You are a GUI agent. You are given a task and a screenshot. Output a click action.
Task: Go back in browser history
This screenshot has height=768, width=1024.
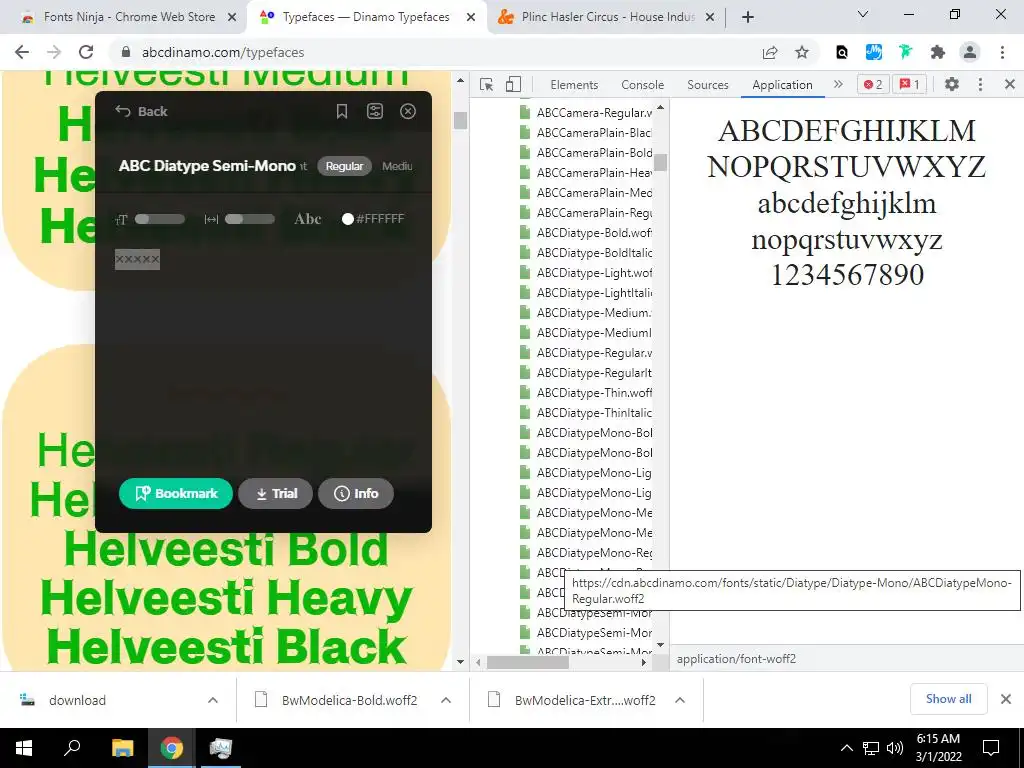click(22, 52)
